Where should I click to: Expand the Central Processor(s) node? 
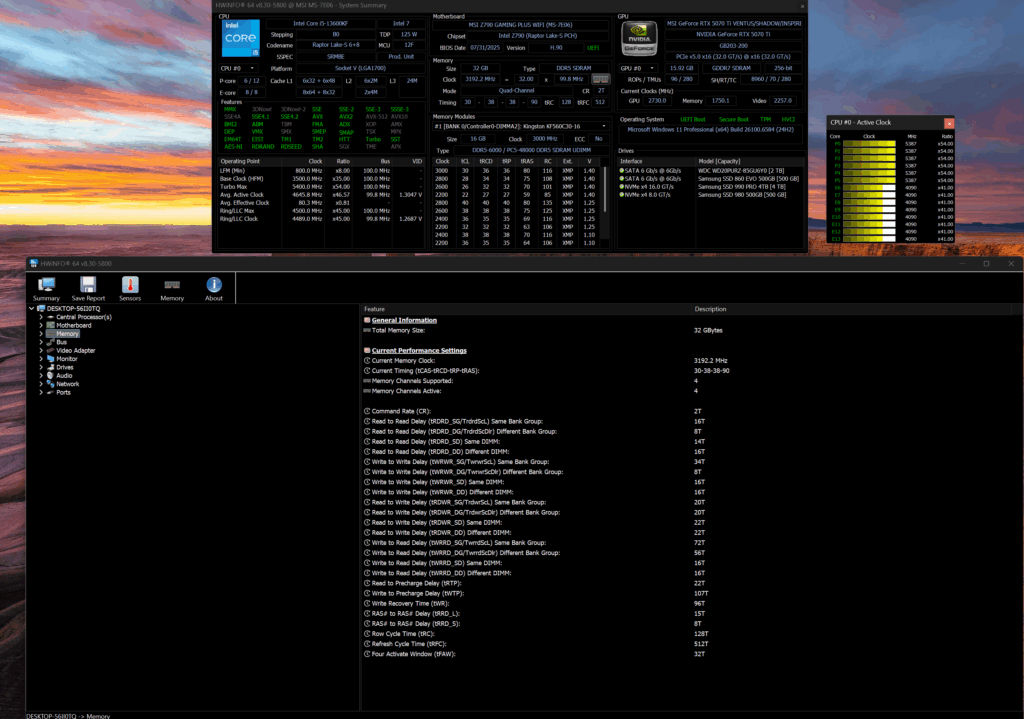[x=41, y=317]
